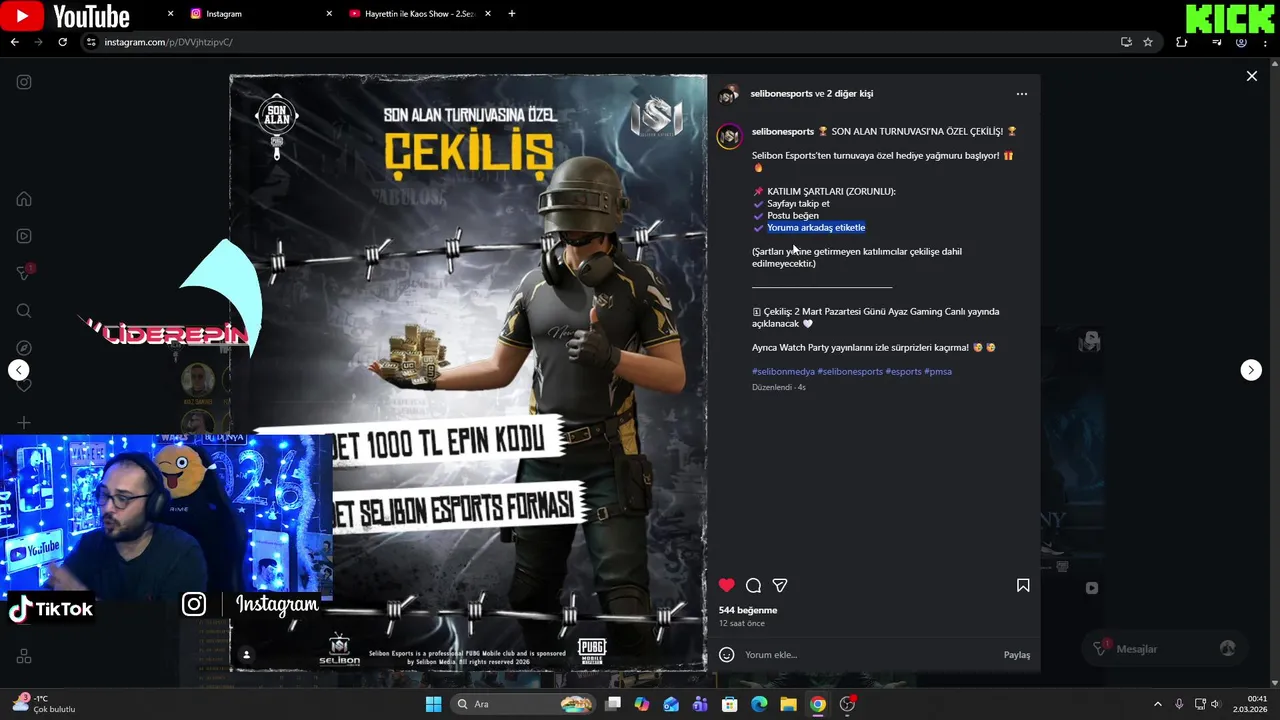Click the taskbar volume icon
The image size is (1280, 720).
point(1215,704)
